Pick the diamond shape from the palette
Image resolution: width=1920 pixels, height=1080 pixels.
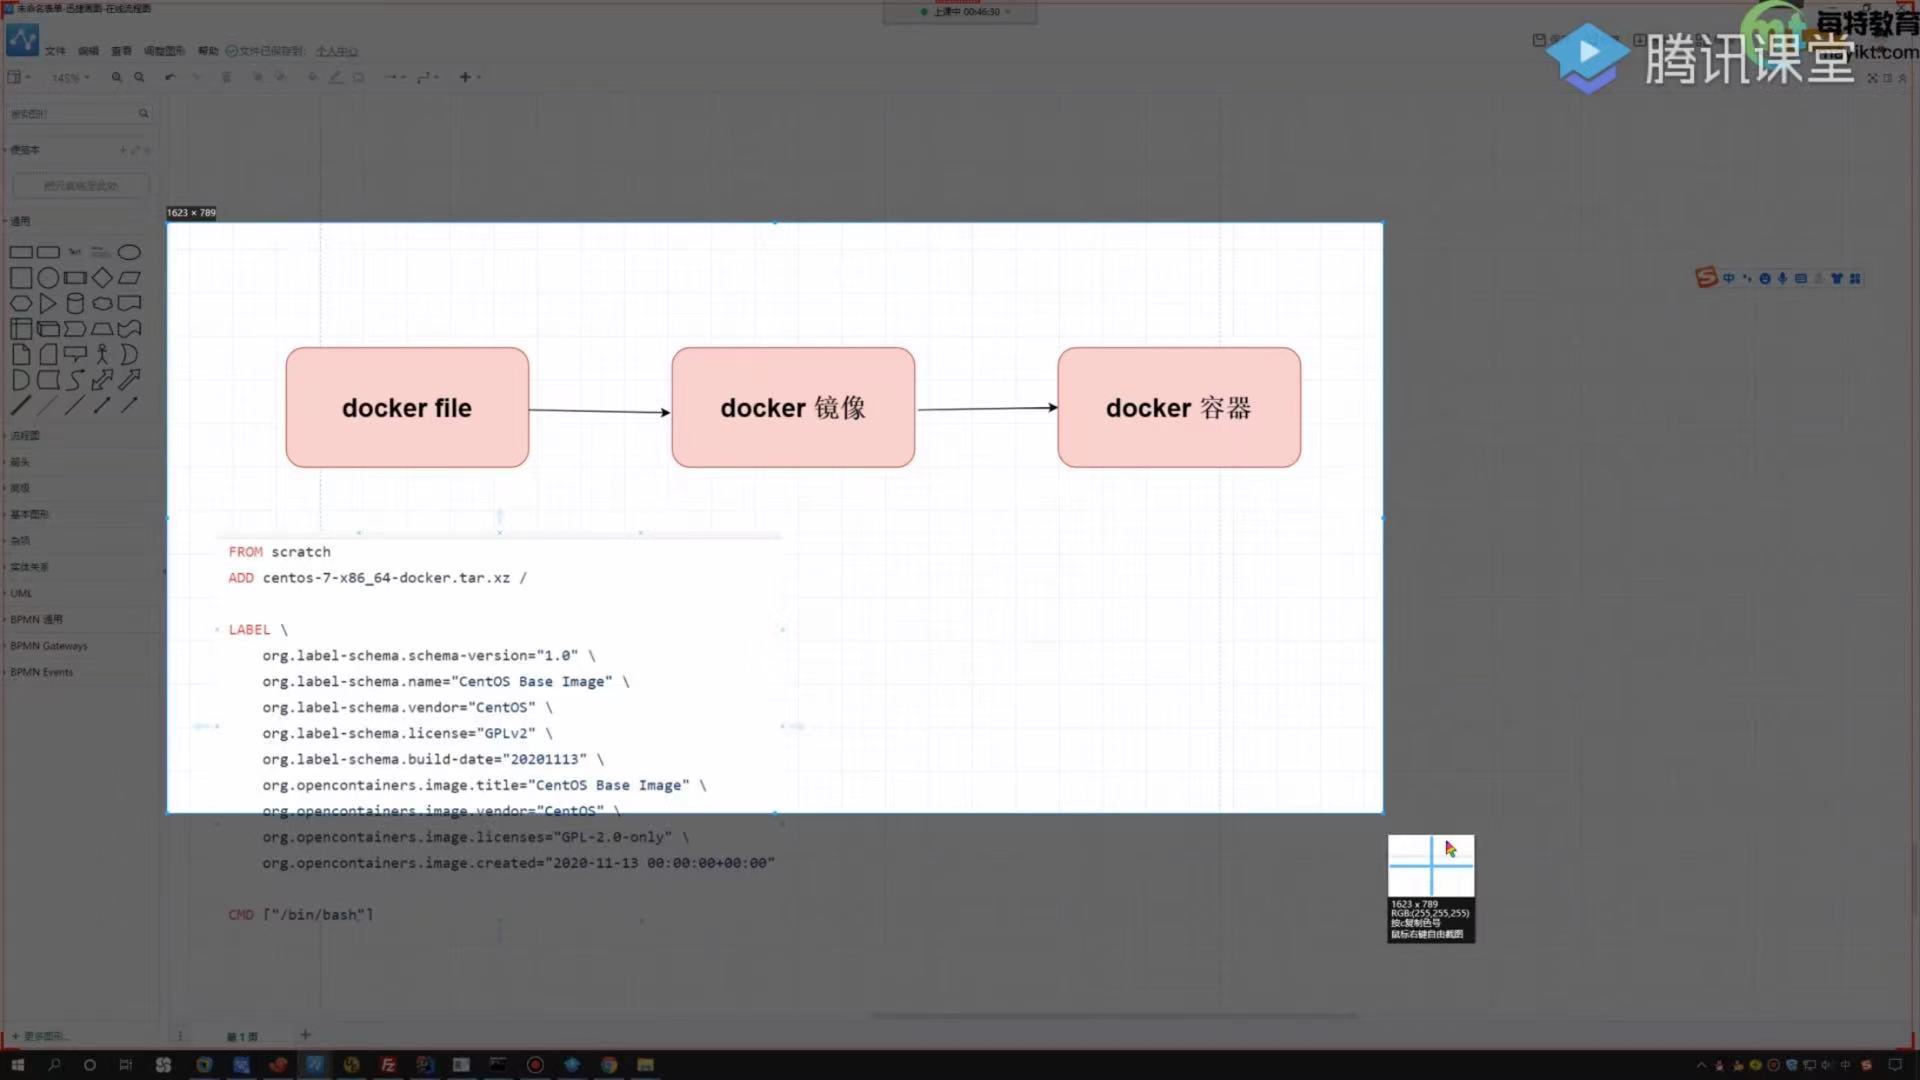102,278
